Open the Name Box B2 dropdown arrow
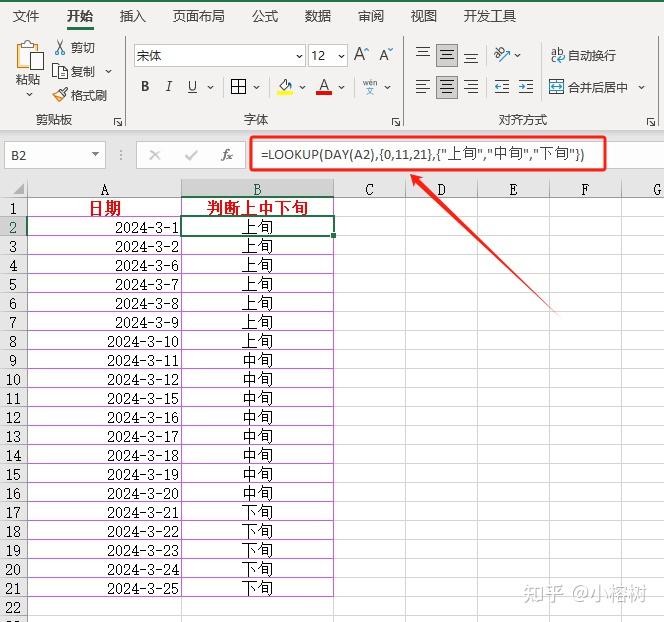Screen dimensions: 664x622 tap(96, 155)
